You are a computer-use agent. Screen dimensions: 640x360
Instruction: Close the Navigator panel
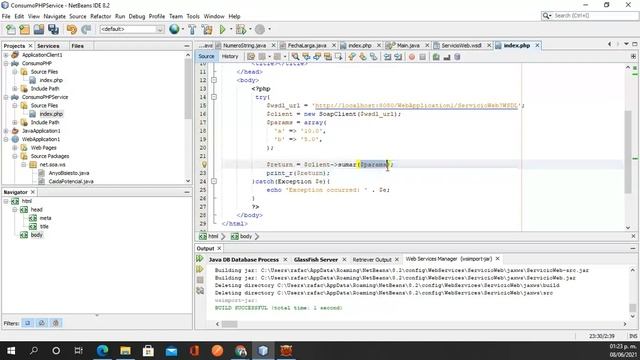(x=33, y=192)
